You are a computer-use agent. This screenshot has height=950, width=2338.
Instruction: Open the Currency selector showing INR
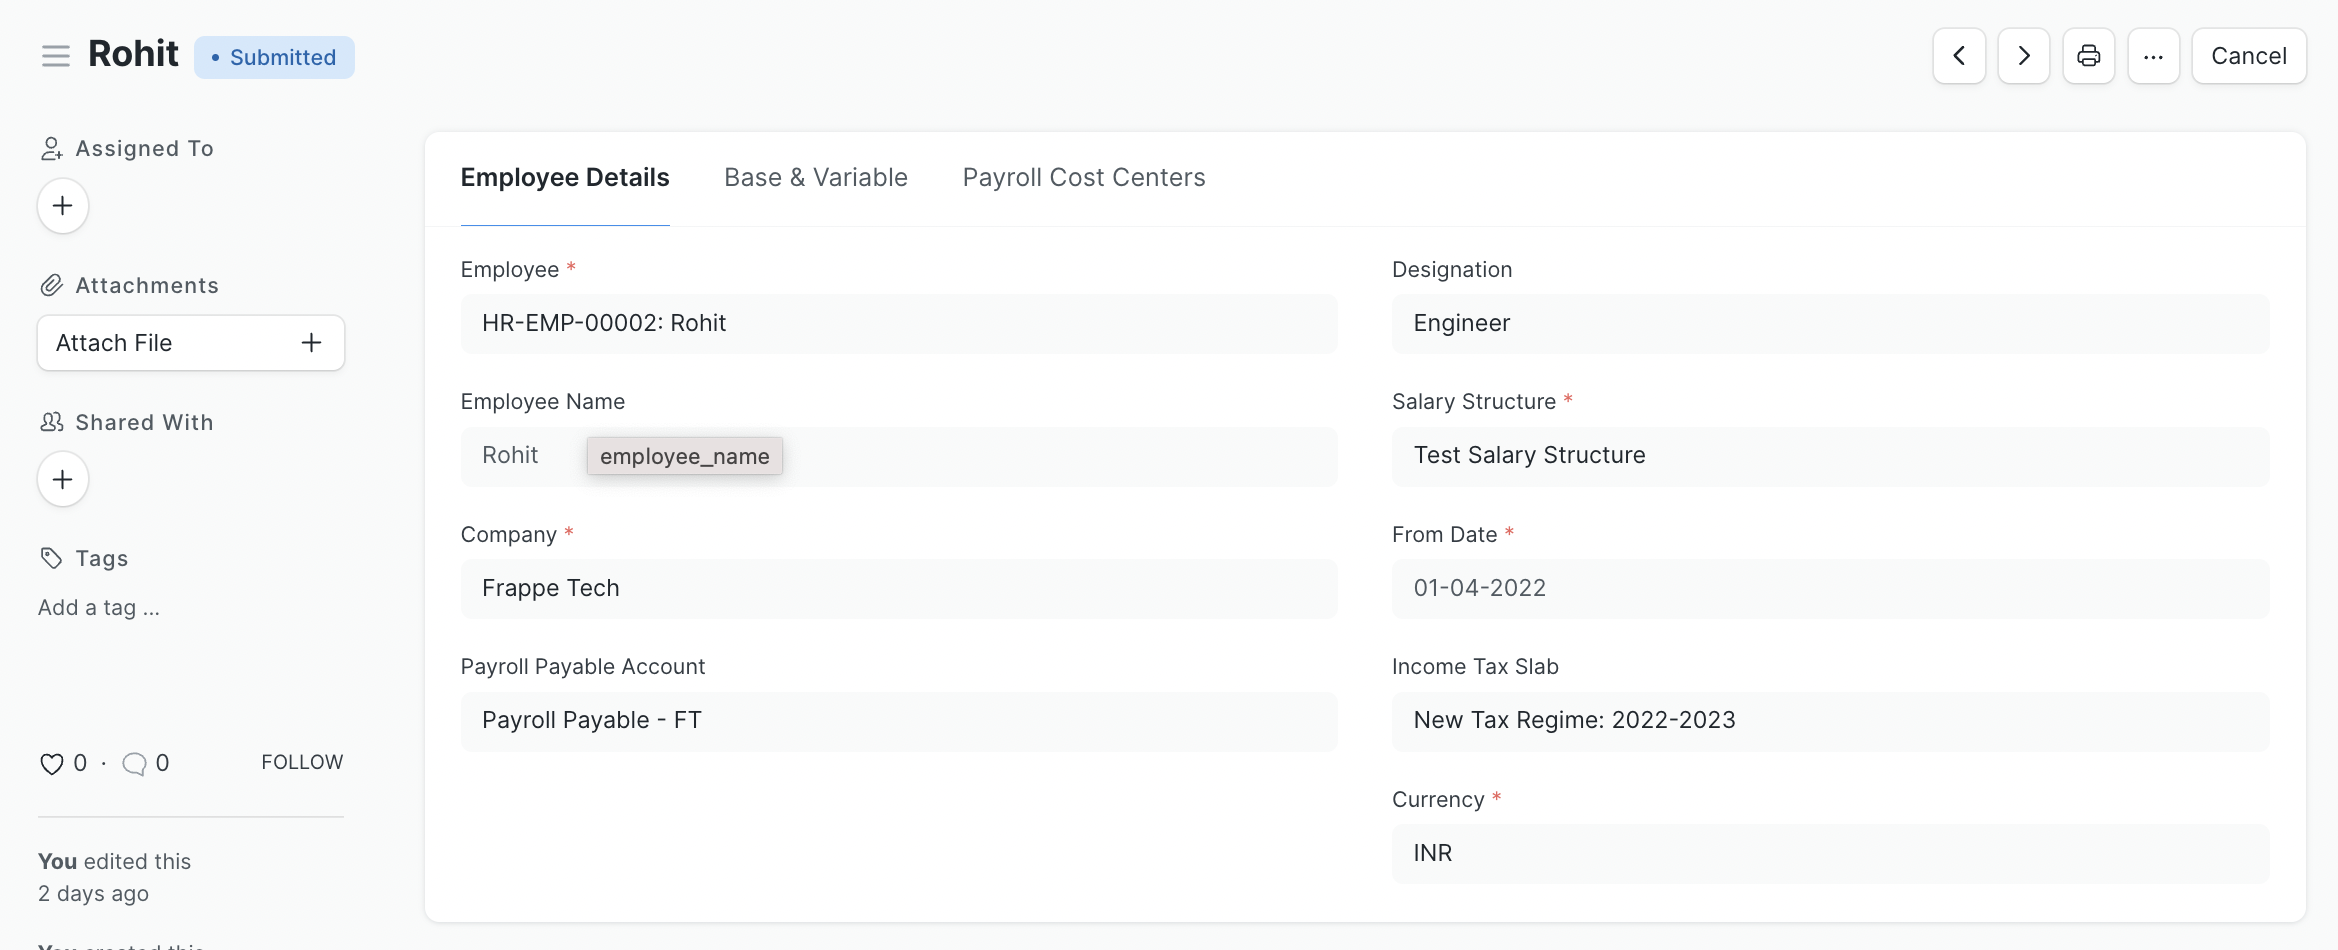point(1831,853)
